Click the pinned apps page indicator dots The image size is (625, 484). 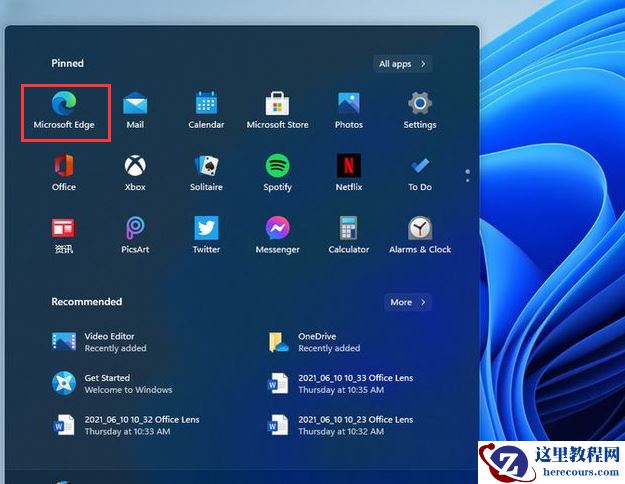tap(468, 176)
